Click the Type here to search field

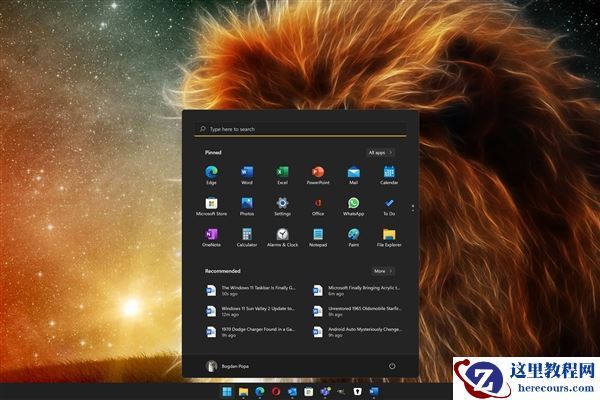300,129
